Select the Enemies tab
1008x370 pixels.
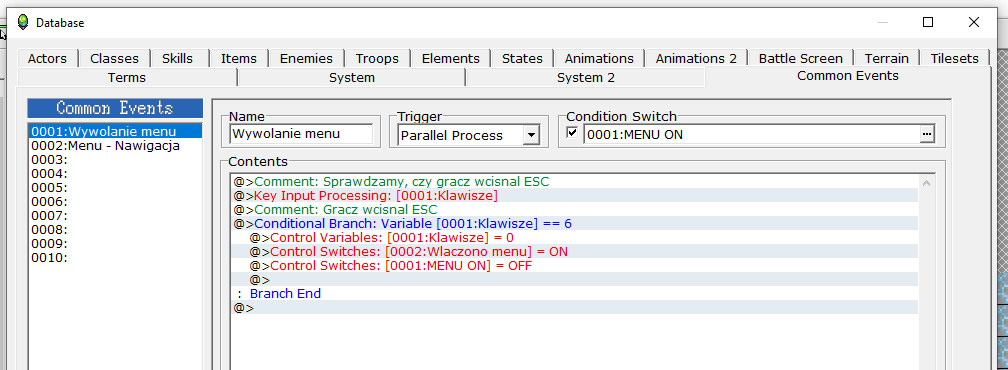[306, 58]
